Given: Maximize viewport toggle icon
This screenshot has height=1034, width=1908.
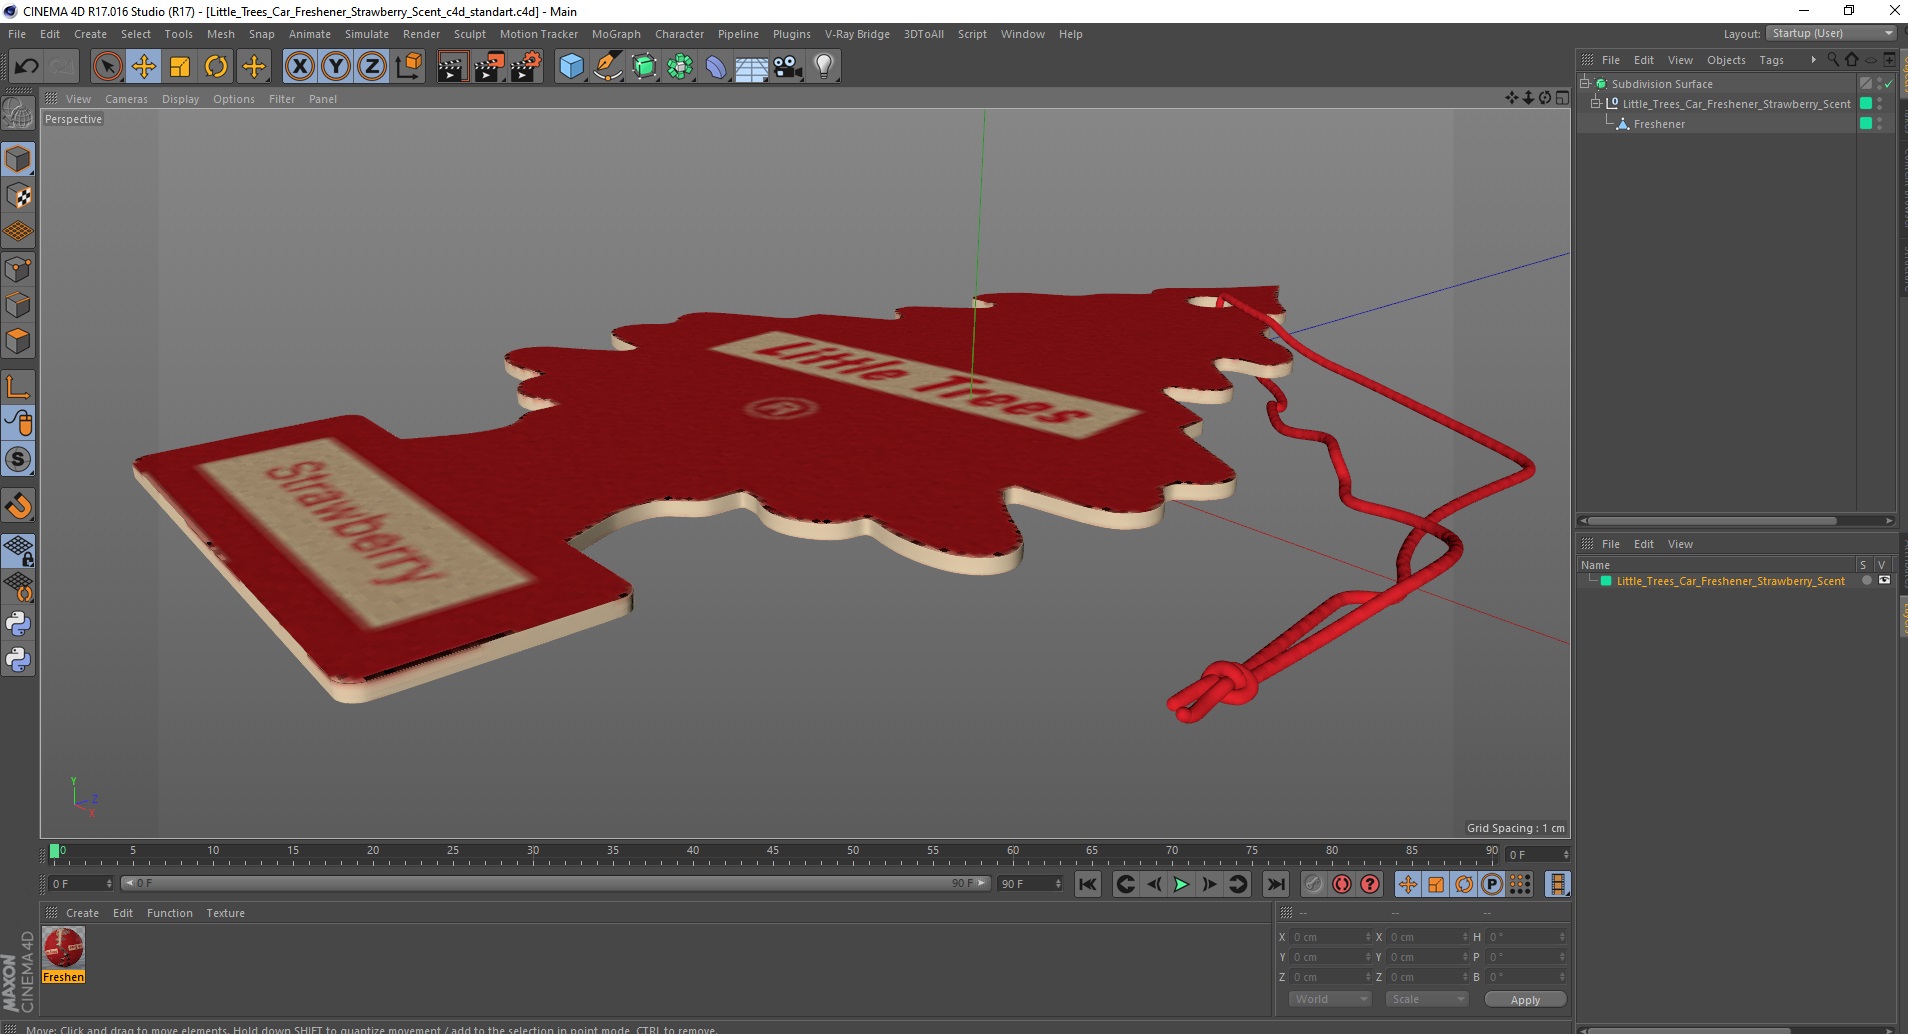Looking at the screenshot, I should tap(1562, 98).
